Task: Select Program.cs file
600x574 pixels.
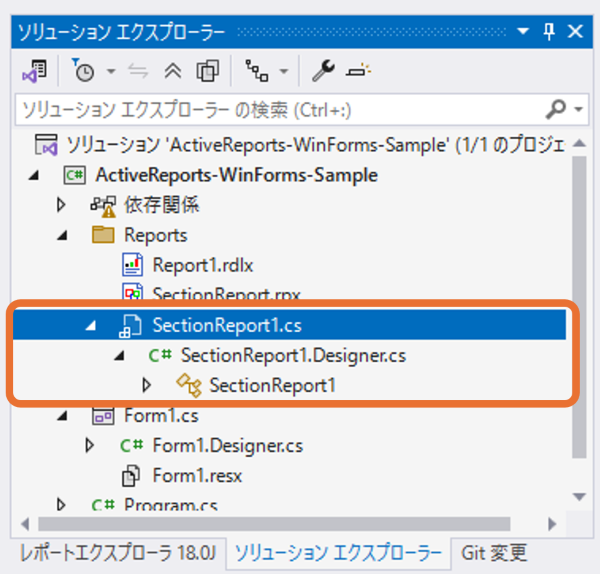Action: click(x=171, y=504)
